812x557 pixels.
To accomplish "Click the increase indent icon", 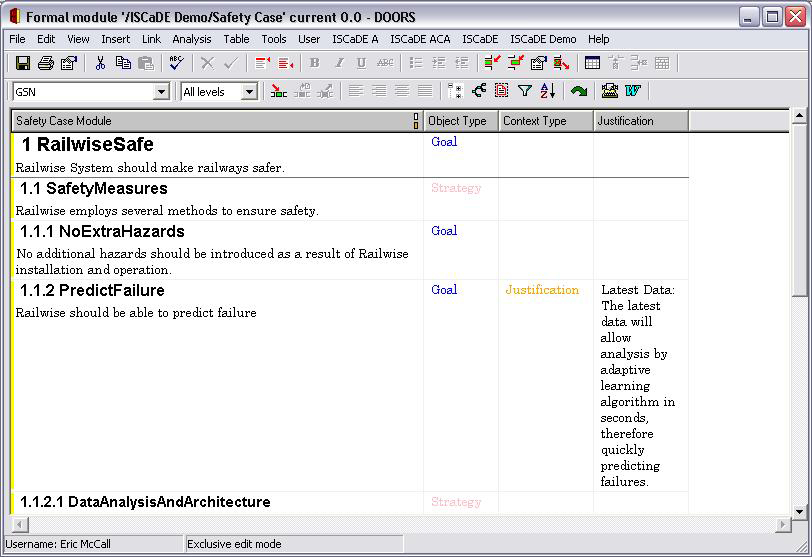I will point(439,63).
